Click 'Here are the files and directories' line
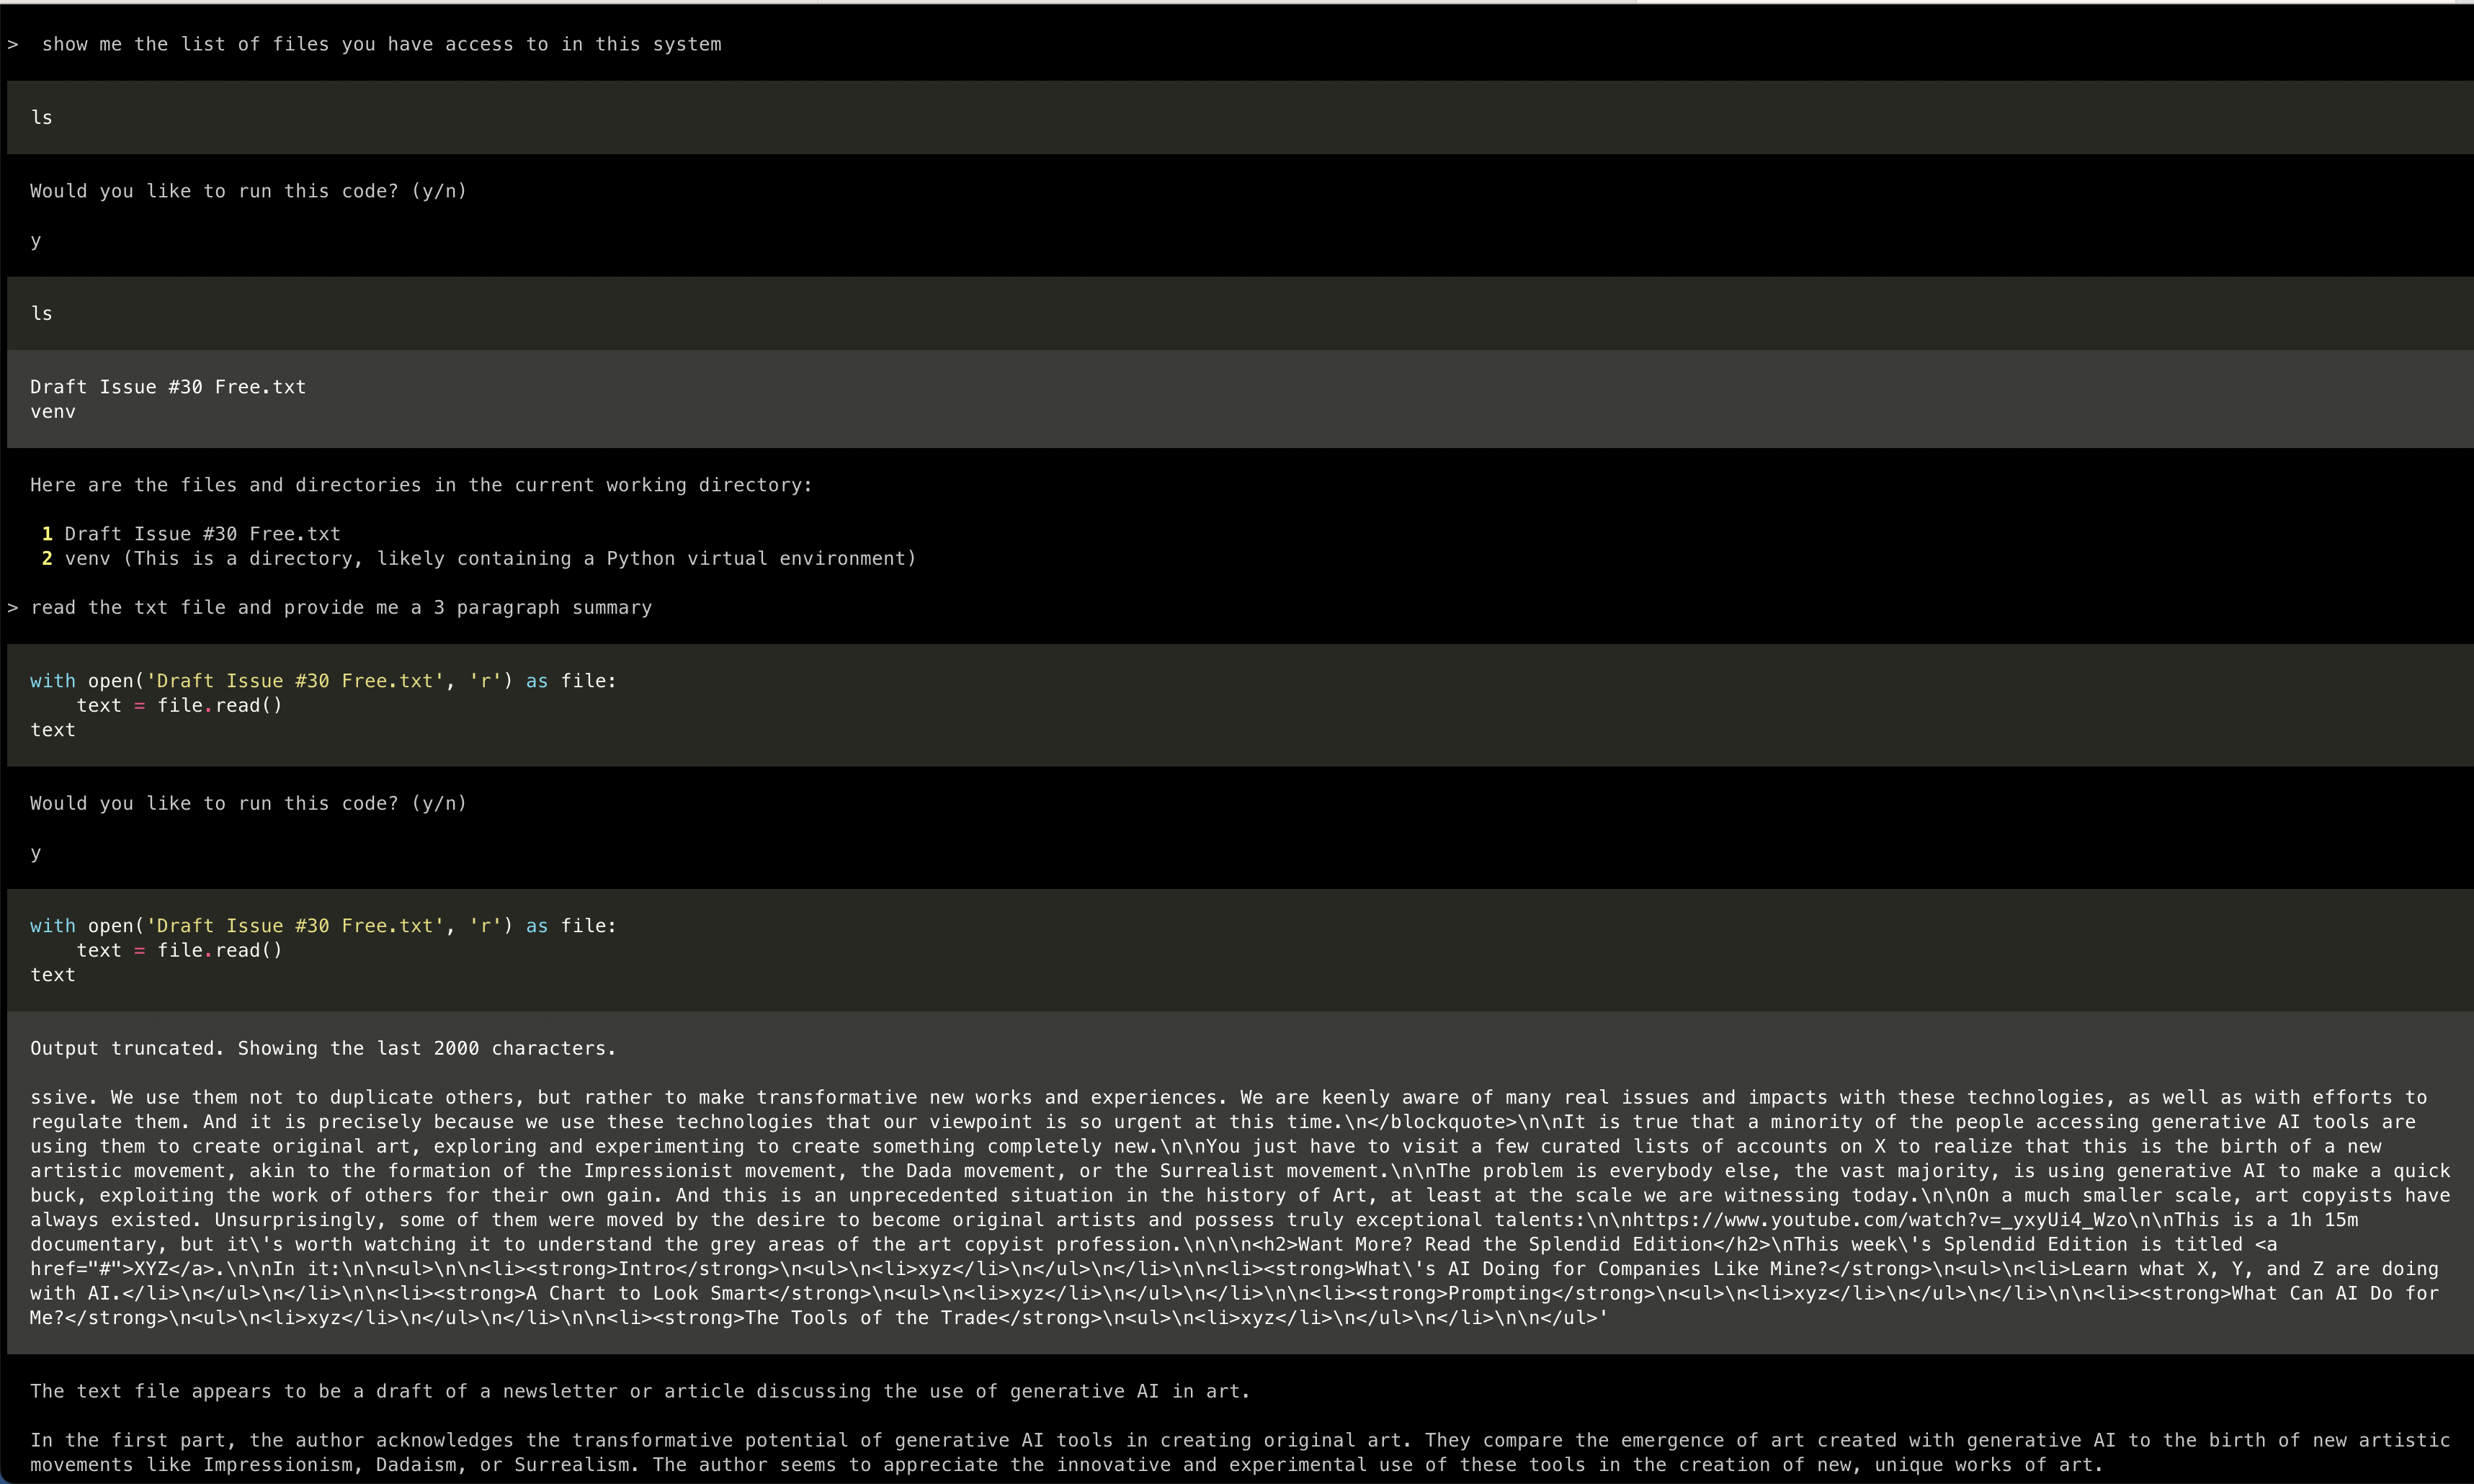 pos(421,485)
